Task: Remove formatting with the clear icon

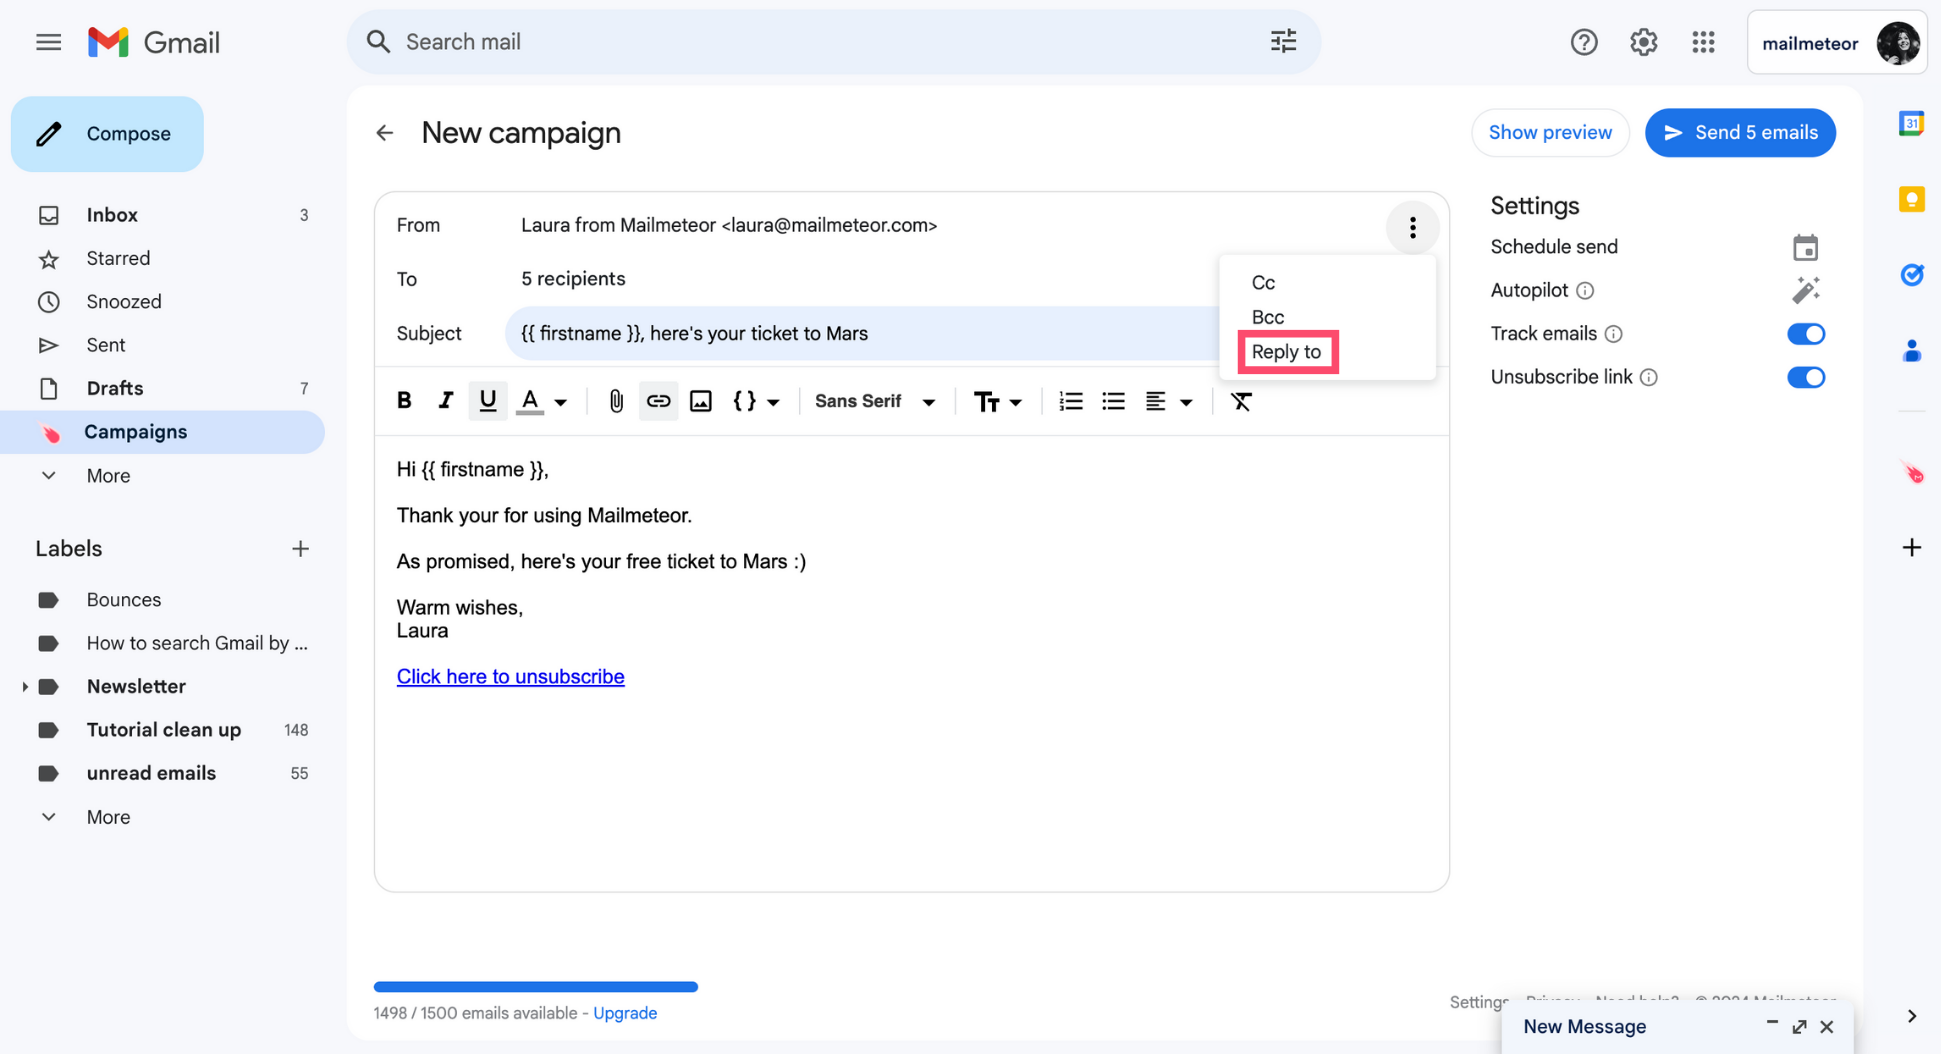Action: coord(1241,401)
